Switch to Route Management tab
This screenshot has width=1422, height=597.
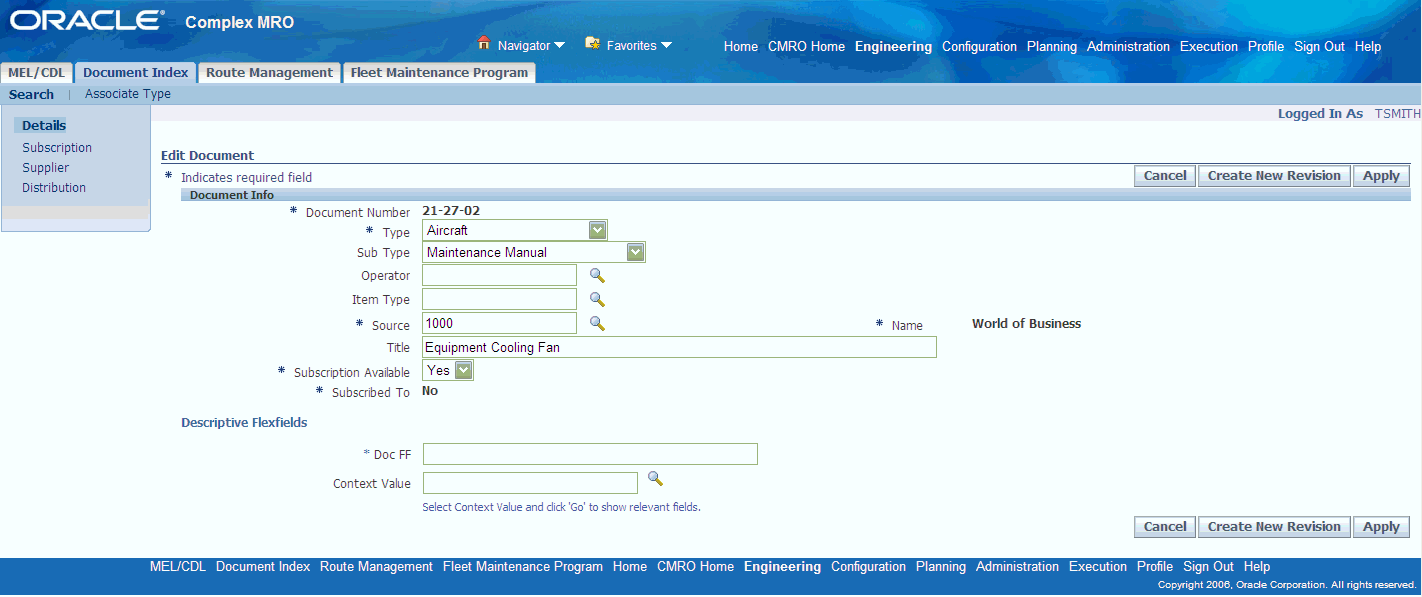click(x=269, y=73)
